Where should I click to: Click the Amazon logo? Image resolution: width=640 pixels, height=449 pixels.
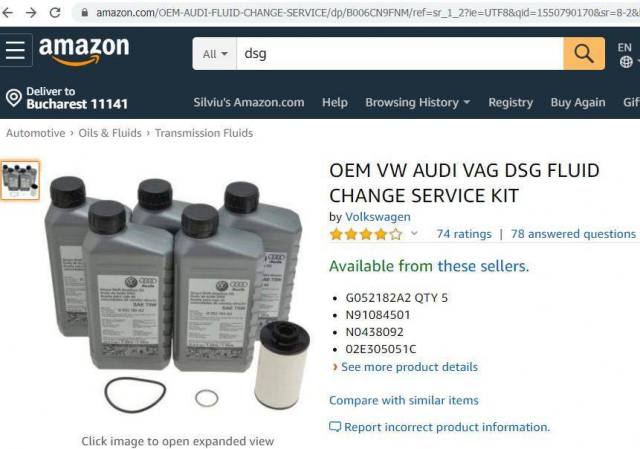pos(84,51)
